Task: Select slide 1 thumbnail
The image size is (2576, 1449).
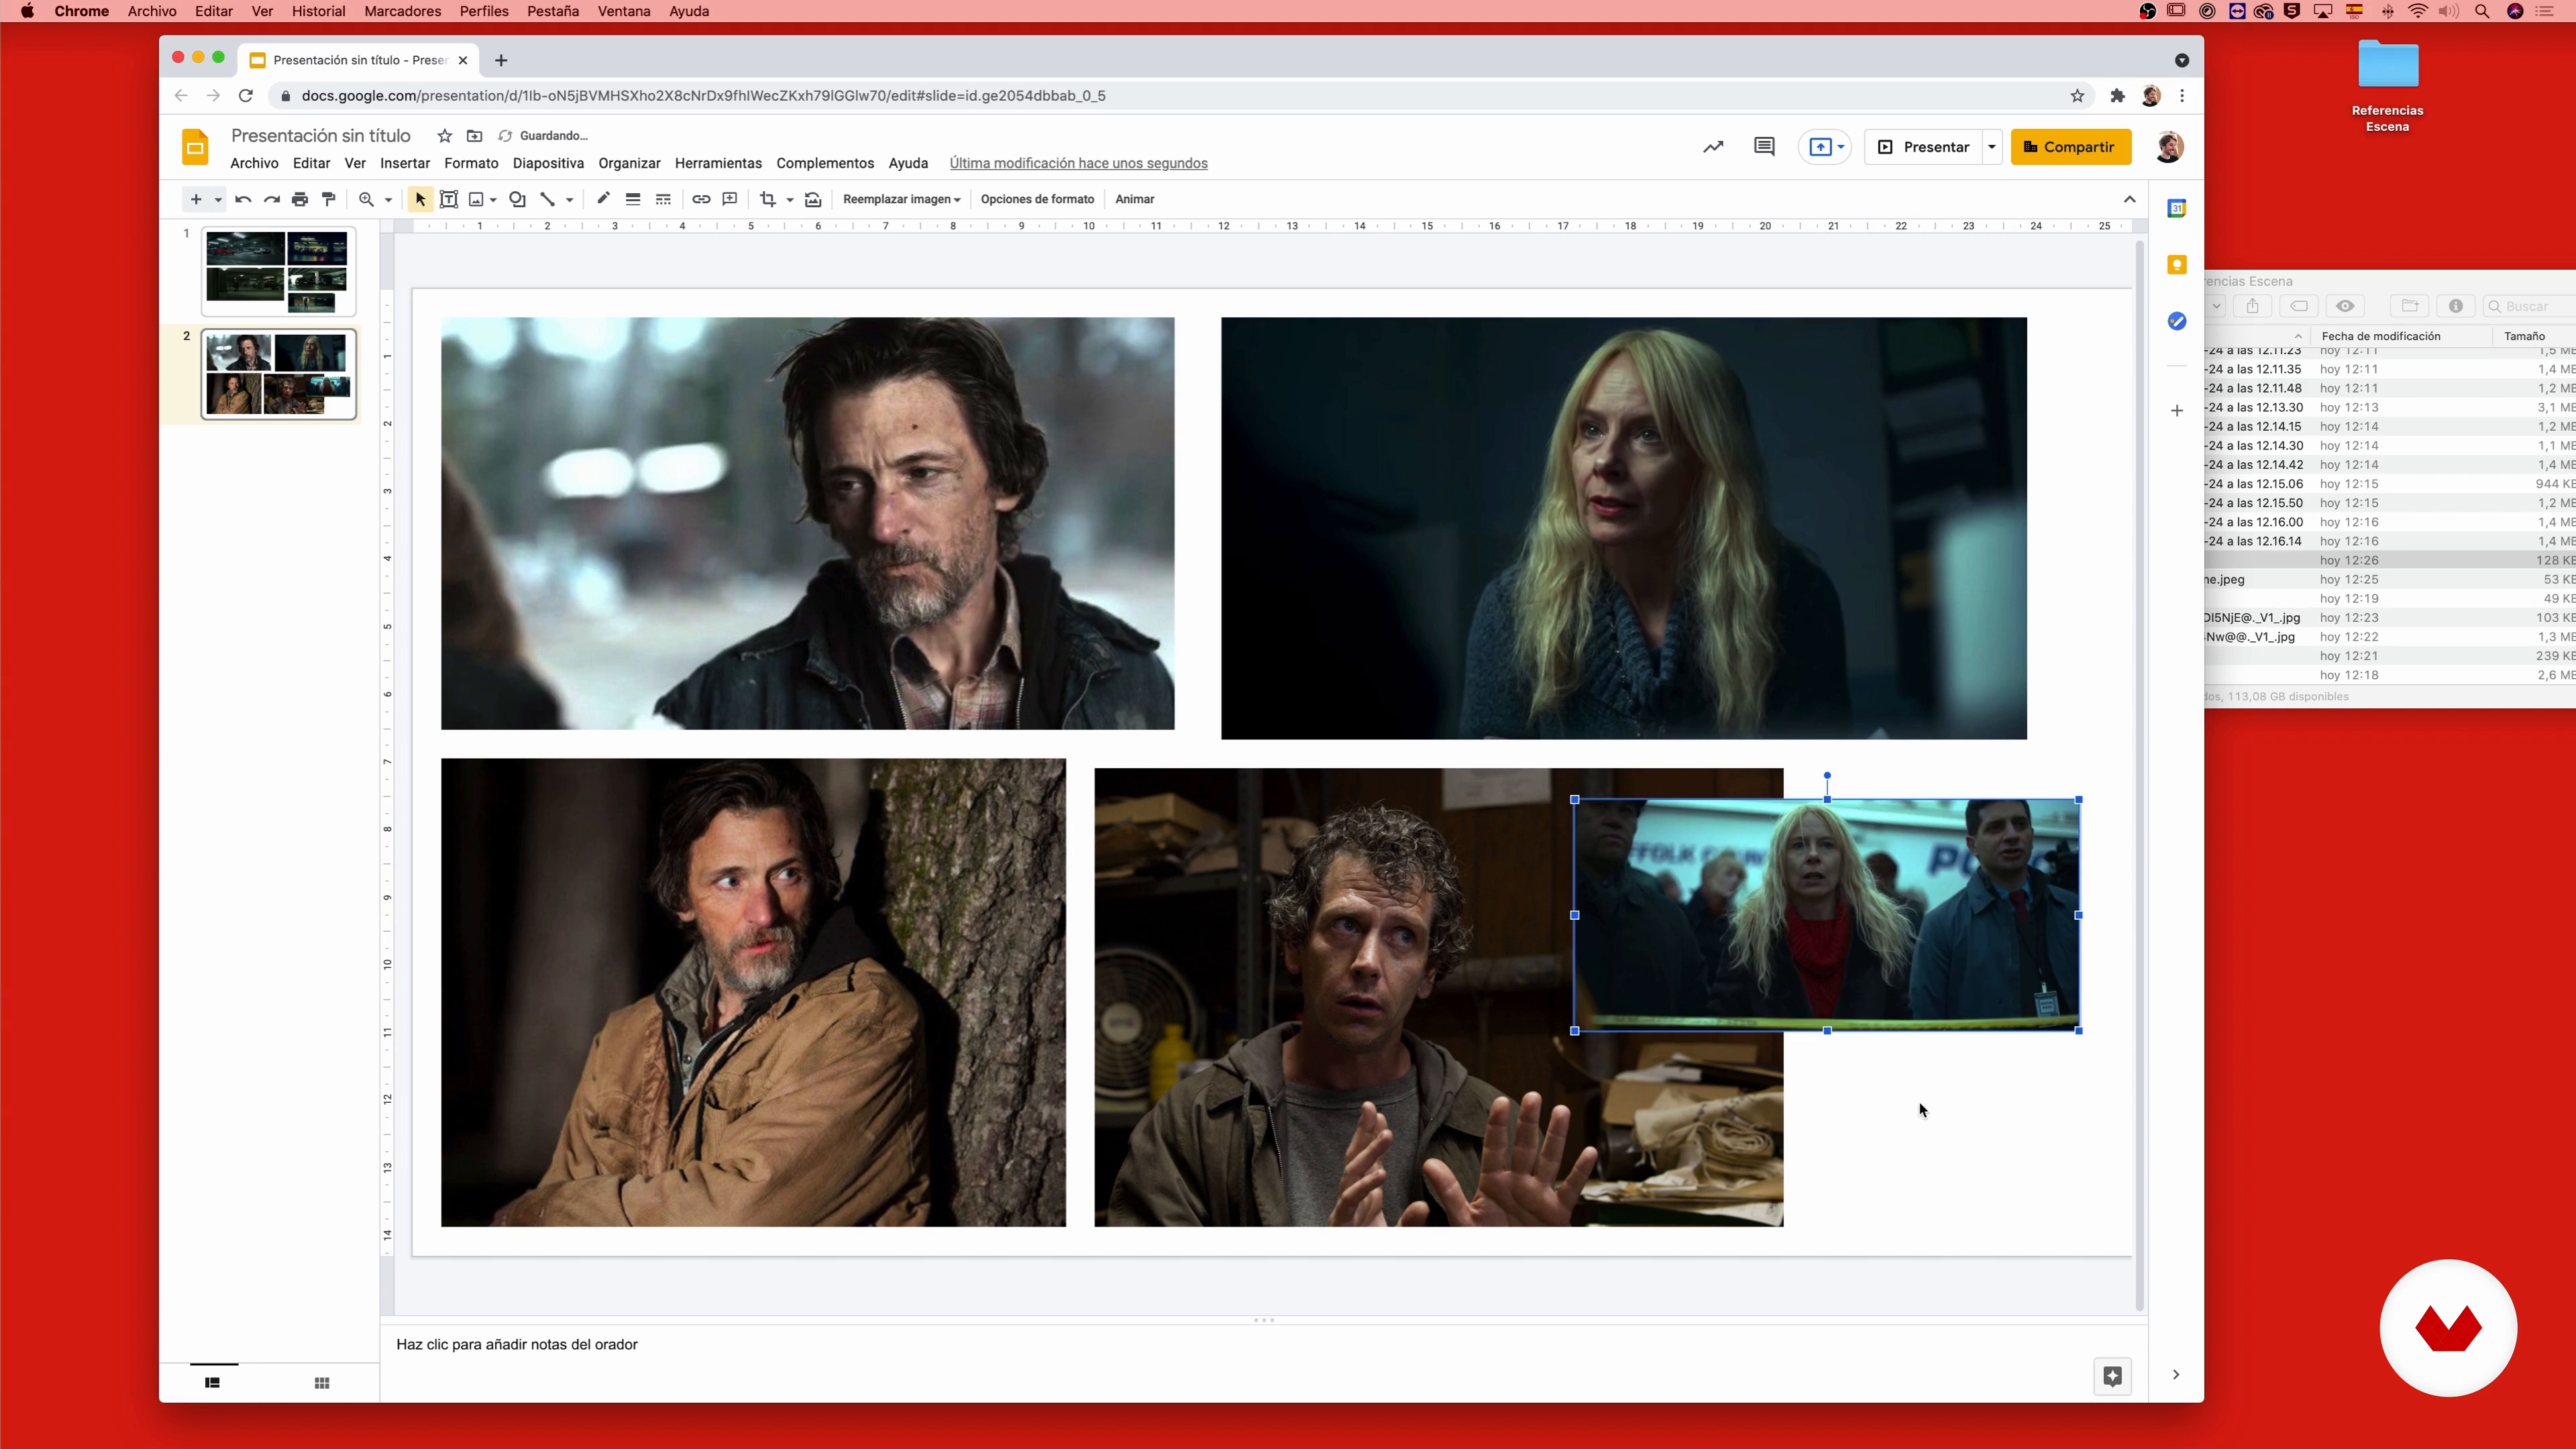Action: (278, 271)
